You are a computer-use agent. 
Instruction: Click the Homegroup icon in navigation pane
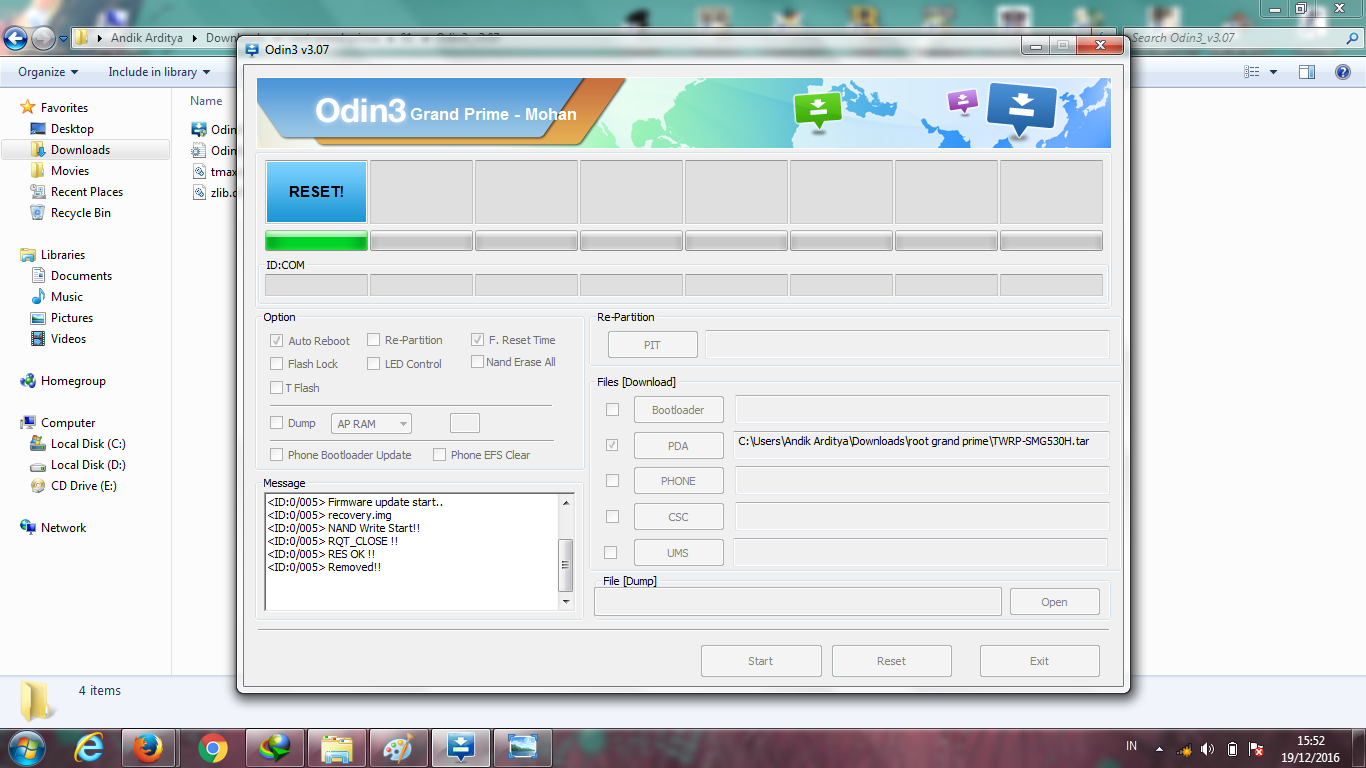point(28,381)
